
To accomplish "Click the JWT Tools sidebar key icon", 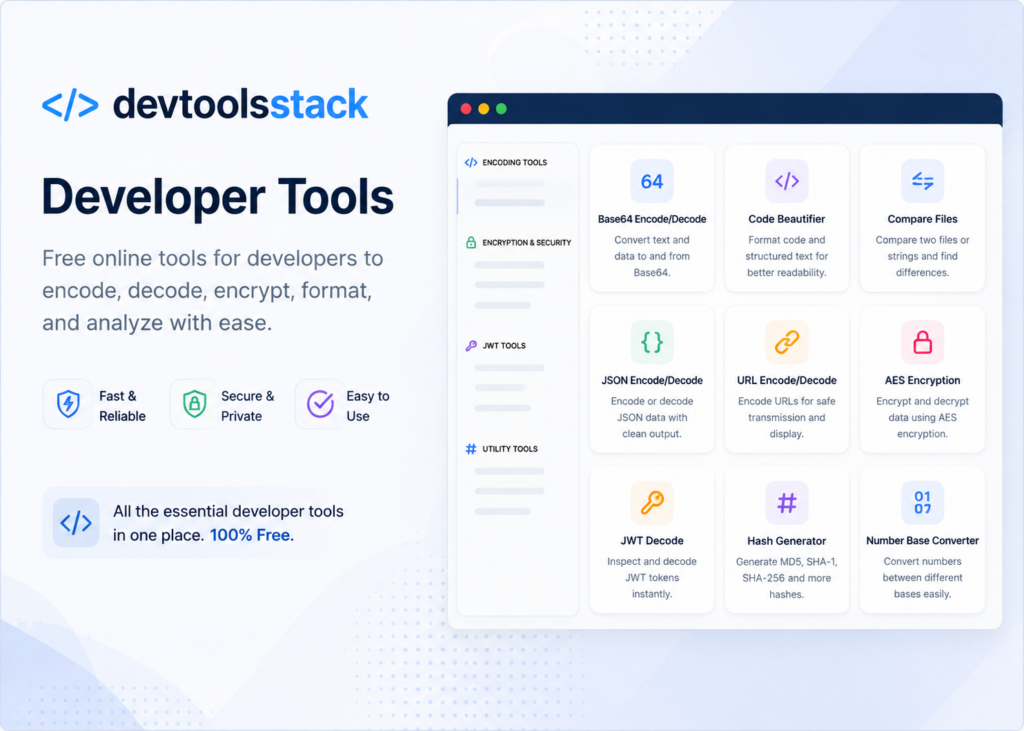I will pyautogui.click(x=471, y=346).
